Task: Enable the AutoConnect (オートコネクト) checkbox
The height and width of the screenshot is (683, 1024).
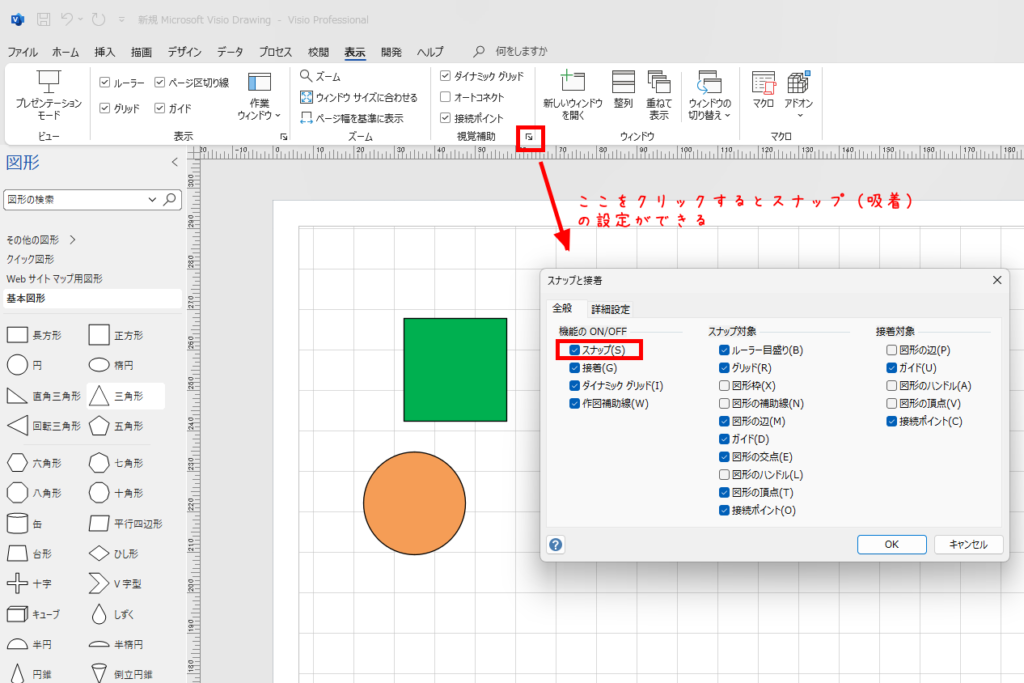Action: tap(446, 97)
